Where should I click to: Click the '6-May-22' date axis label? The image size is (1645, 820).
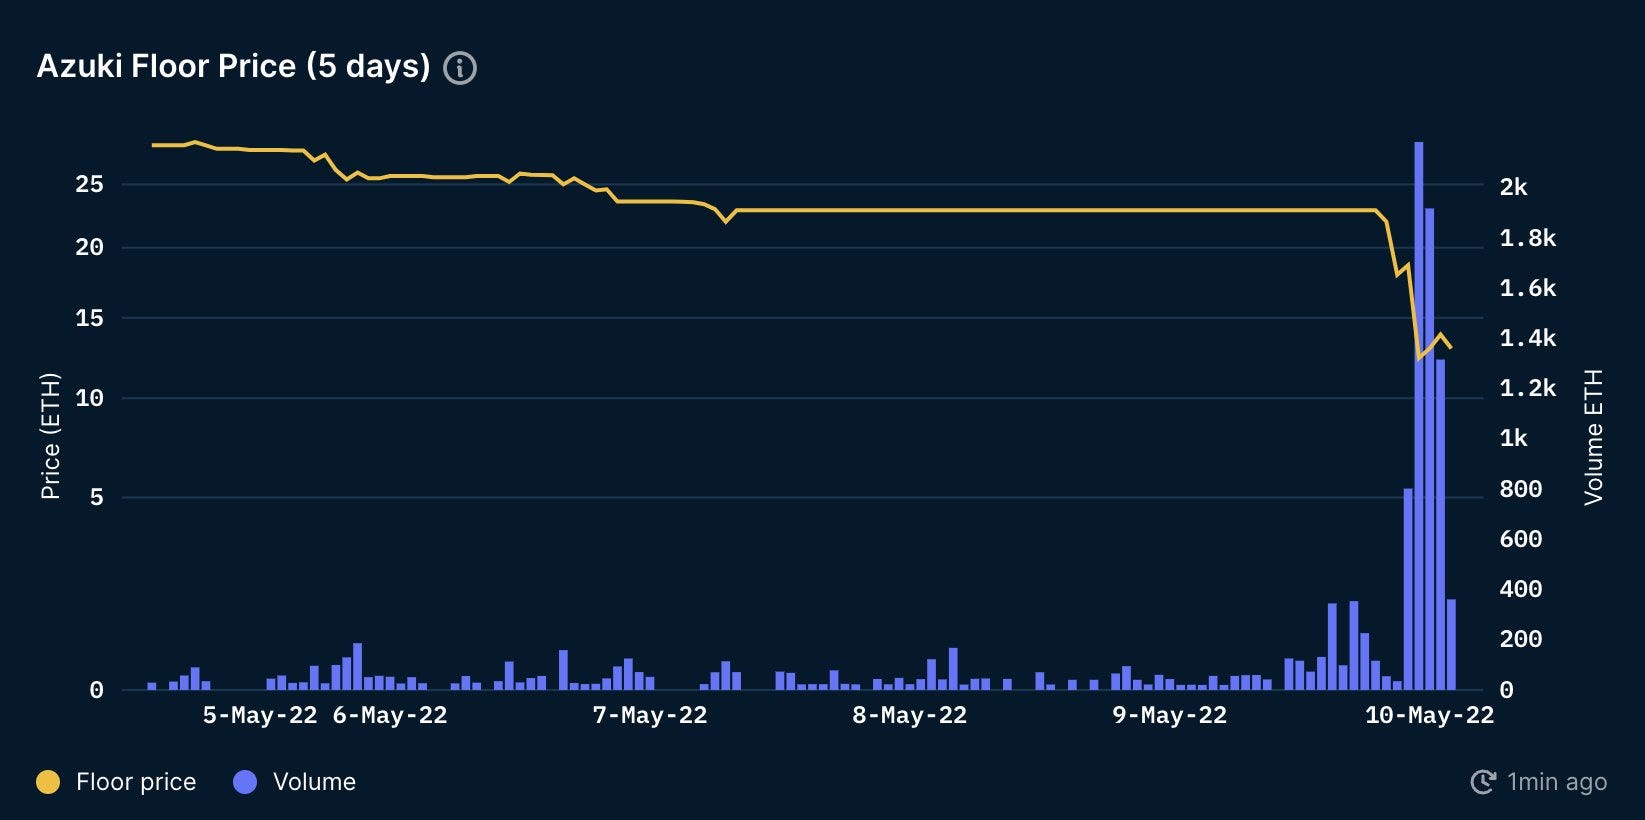click(390, 715)
